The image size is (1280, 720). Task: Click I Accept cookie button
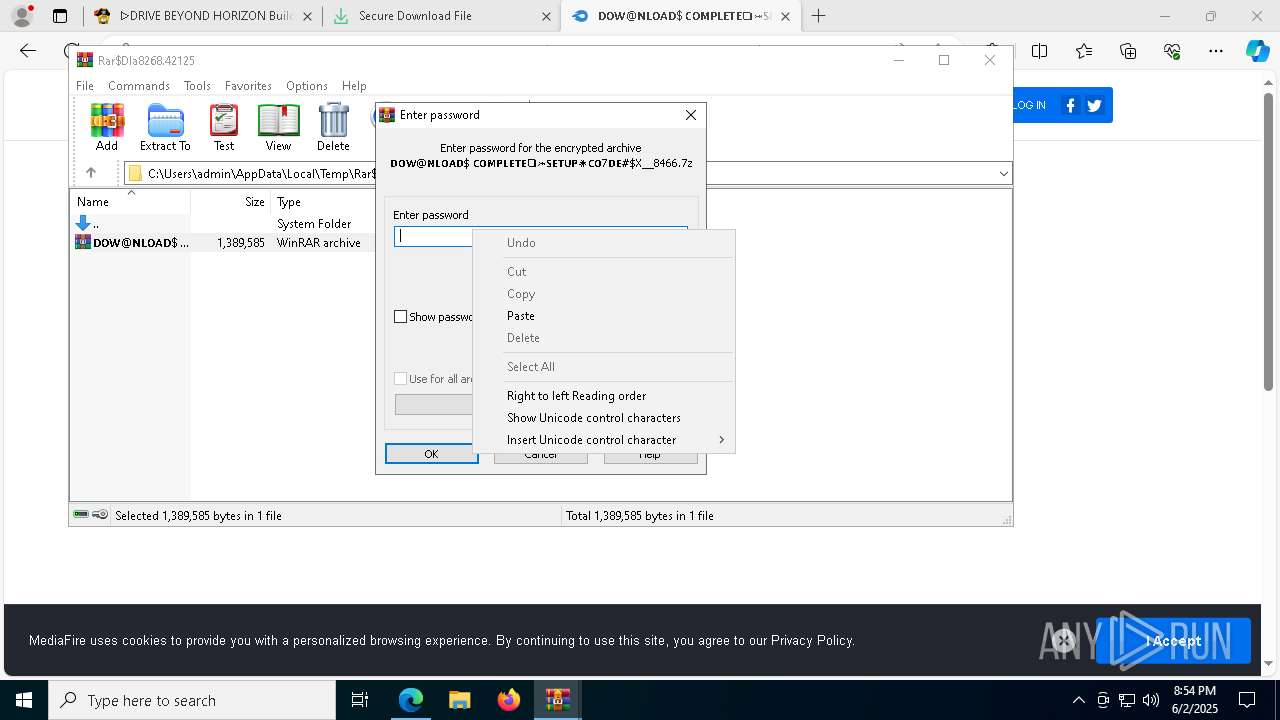click(1173, 641)
